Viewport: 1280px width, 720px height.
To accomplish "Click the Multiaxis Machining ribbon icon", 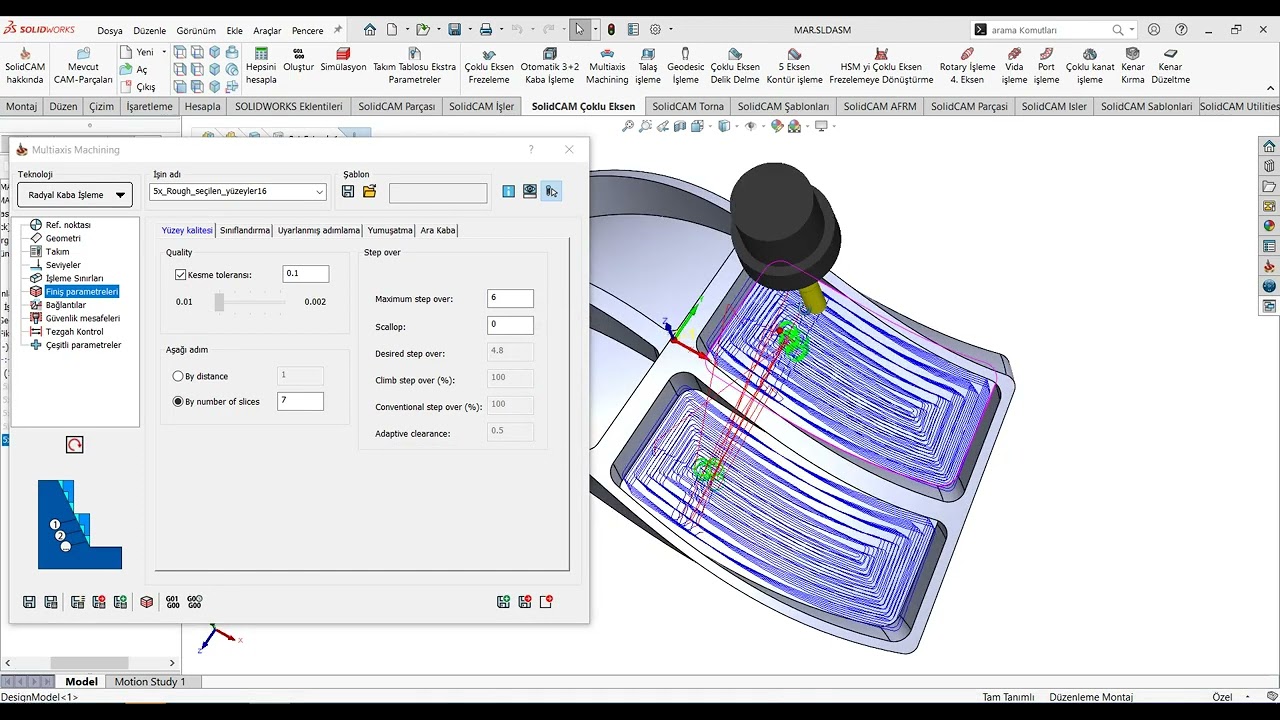I will (x=607, y=66).
